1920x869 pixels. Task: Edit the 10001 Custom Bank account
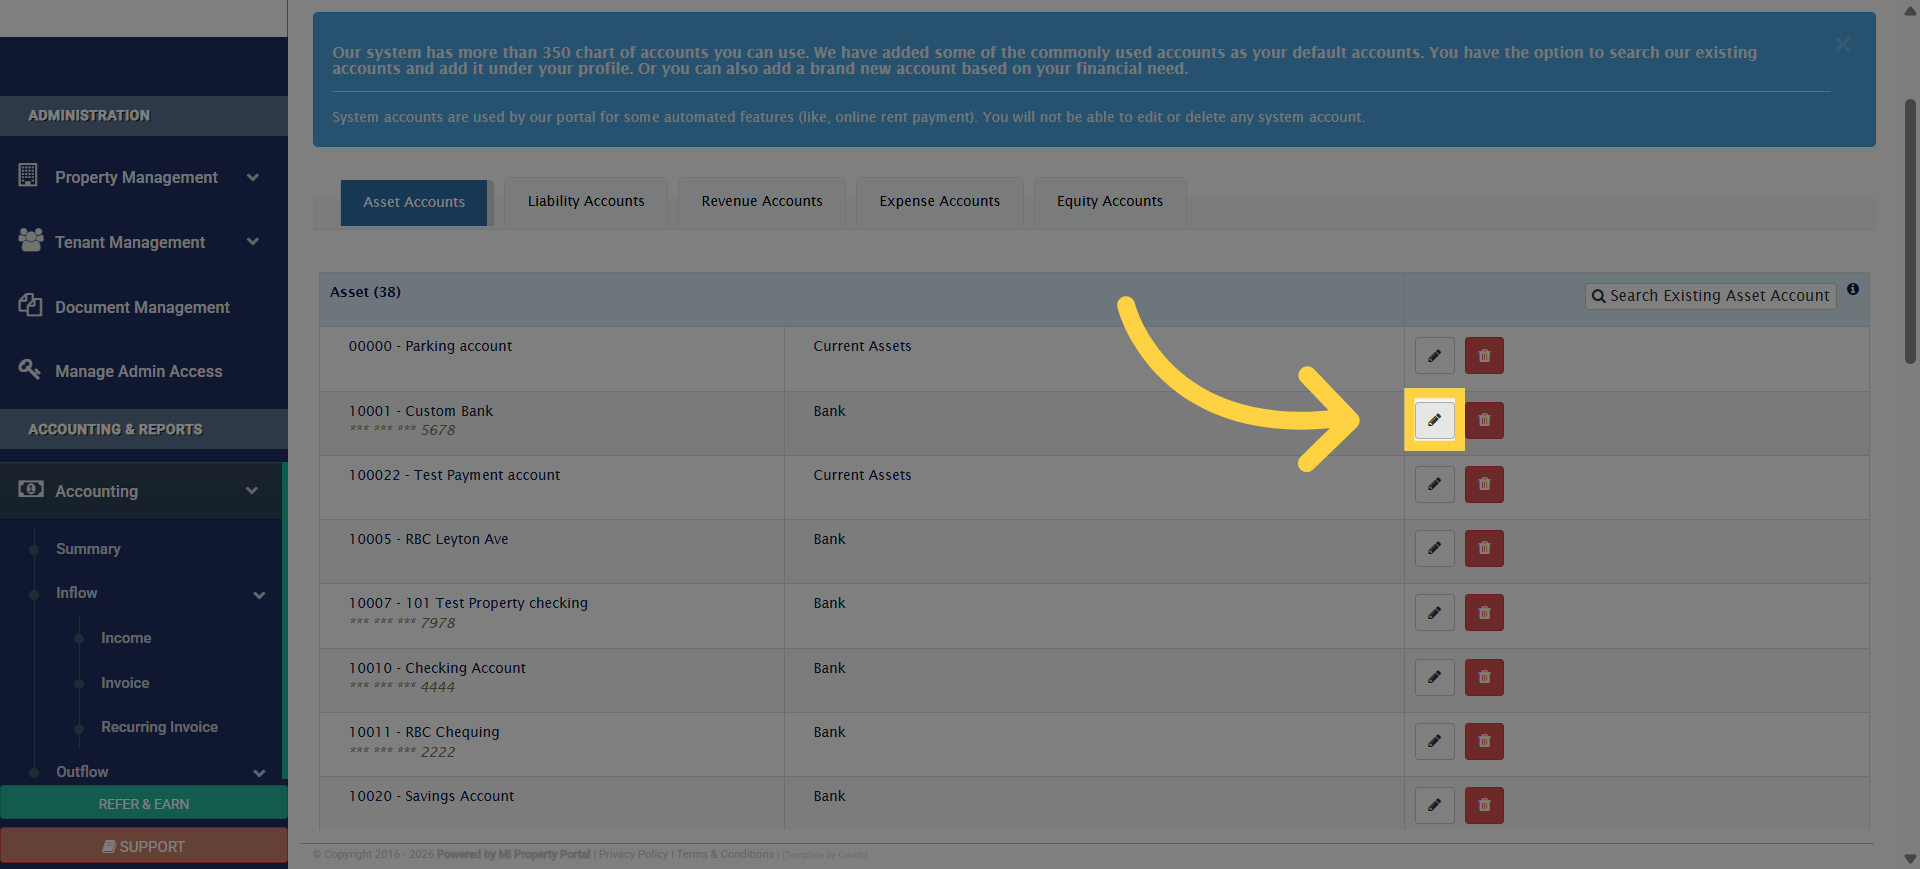[1434, 420]
